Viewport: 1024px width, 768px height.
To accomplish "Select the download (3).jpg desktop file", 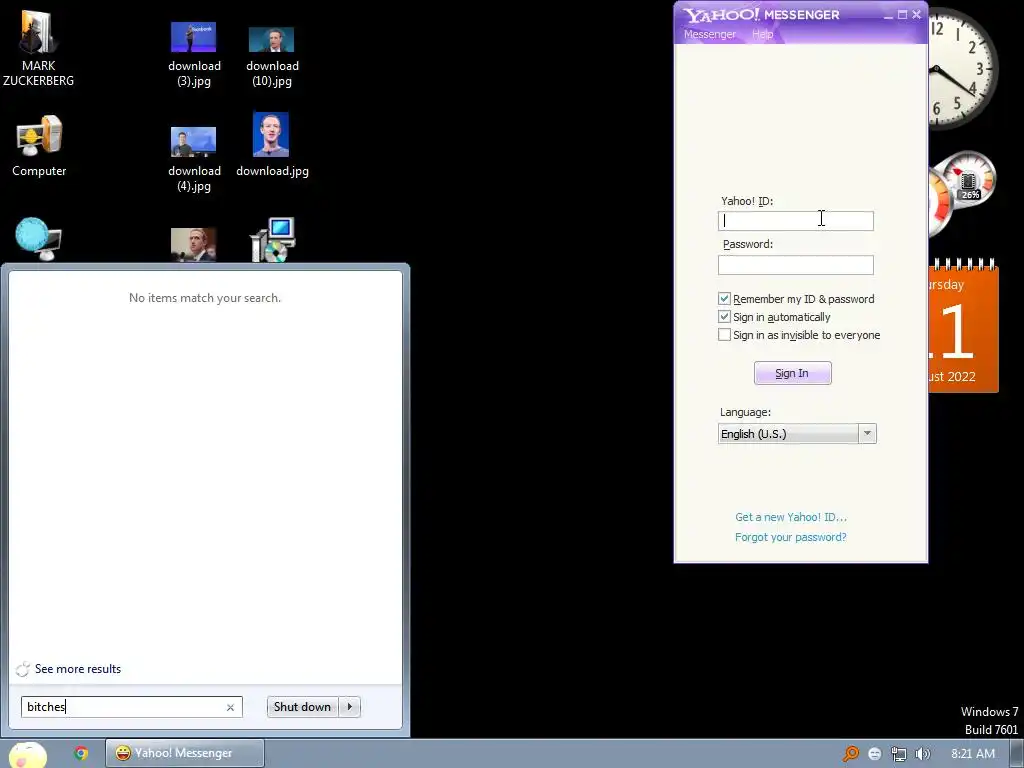I will pyautogui.click(x=194, y=55).
